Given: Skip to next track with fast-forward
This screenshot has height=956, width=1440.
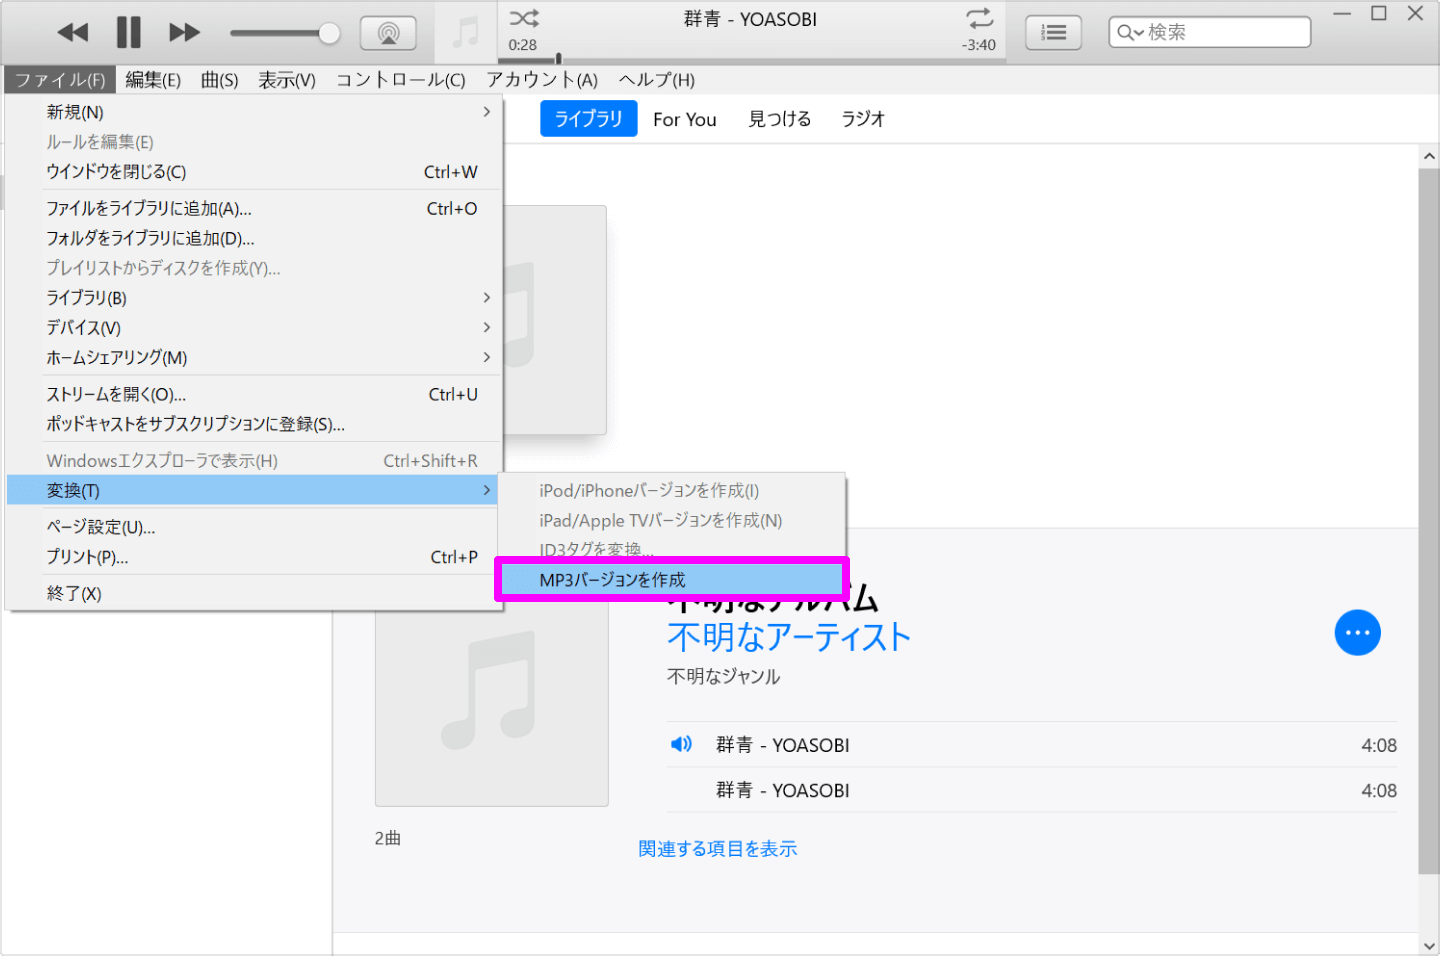Looking at the screenshot, I should 184,33.
